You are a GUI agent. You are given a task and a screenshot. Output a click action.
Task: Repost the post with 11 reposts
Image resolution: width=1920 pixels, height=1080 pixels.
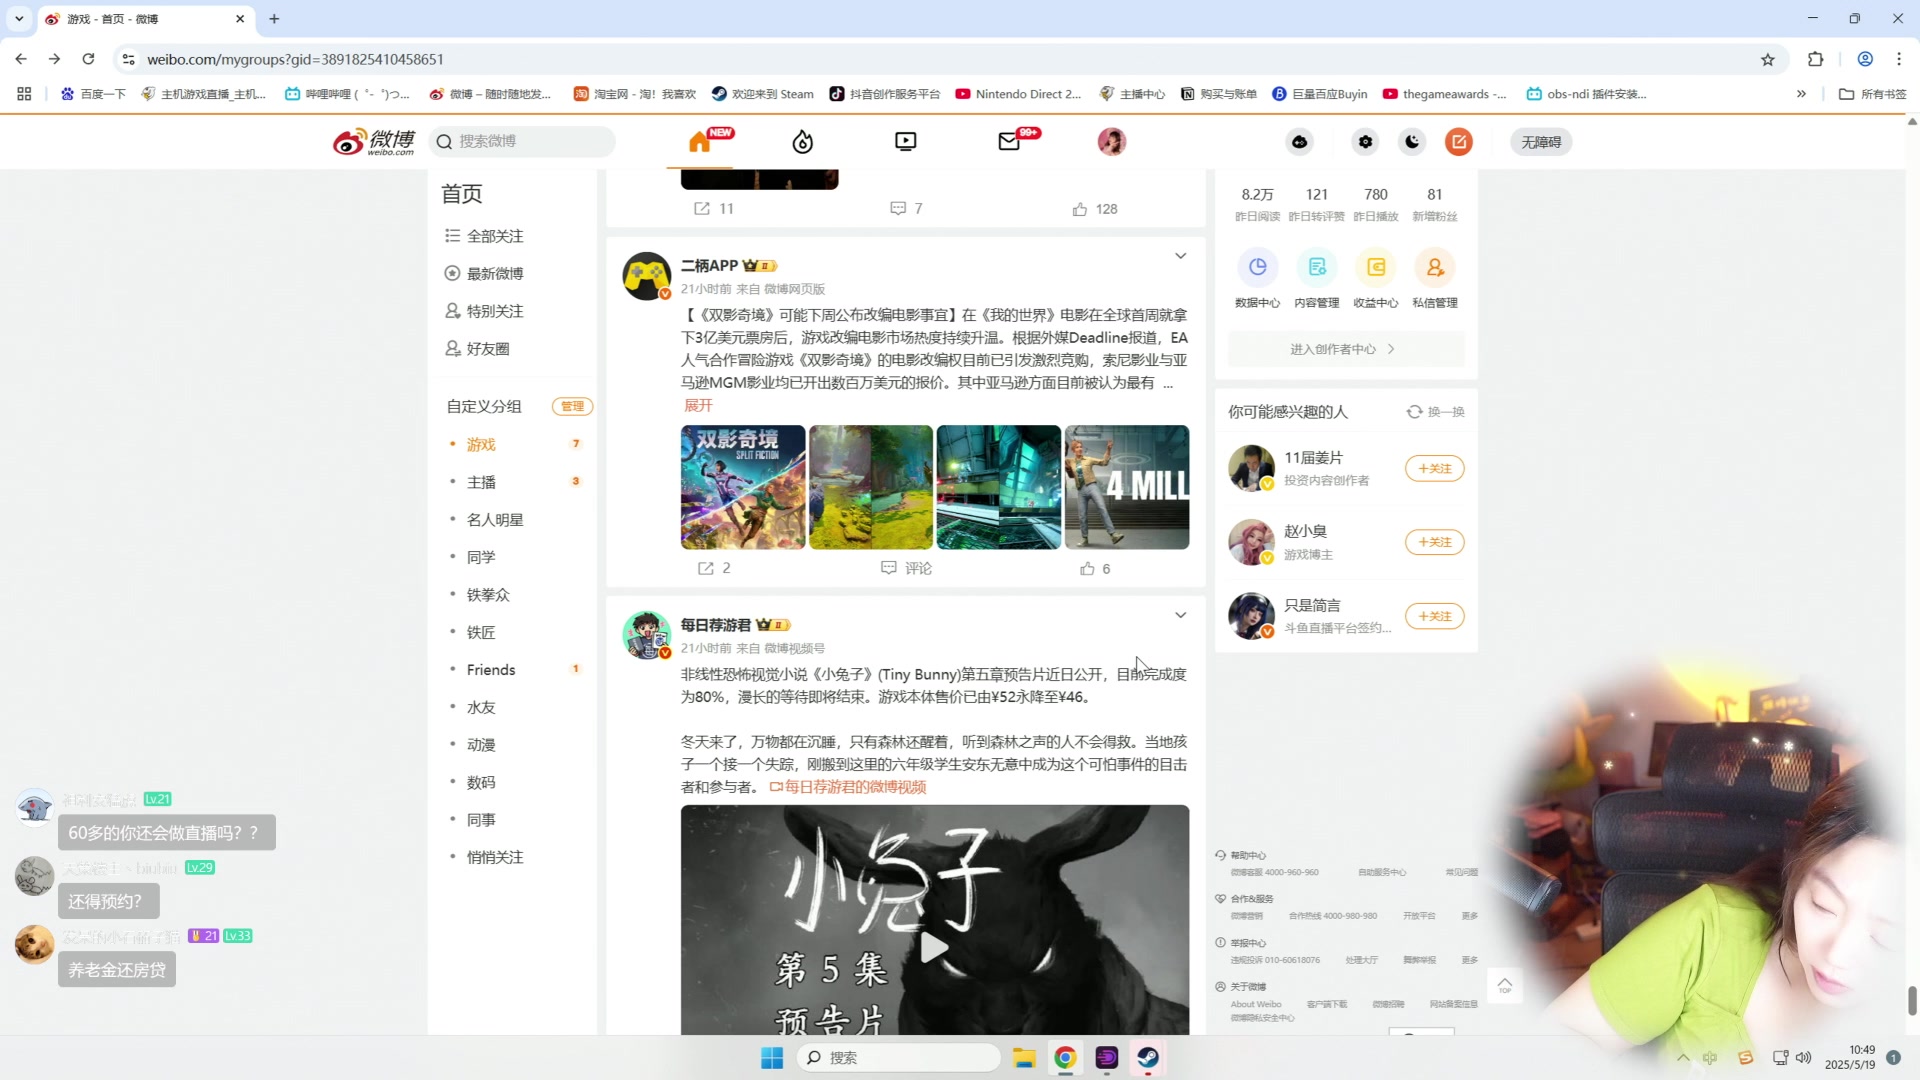tap(714, 208)
